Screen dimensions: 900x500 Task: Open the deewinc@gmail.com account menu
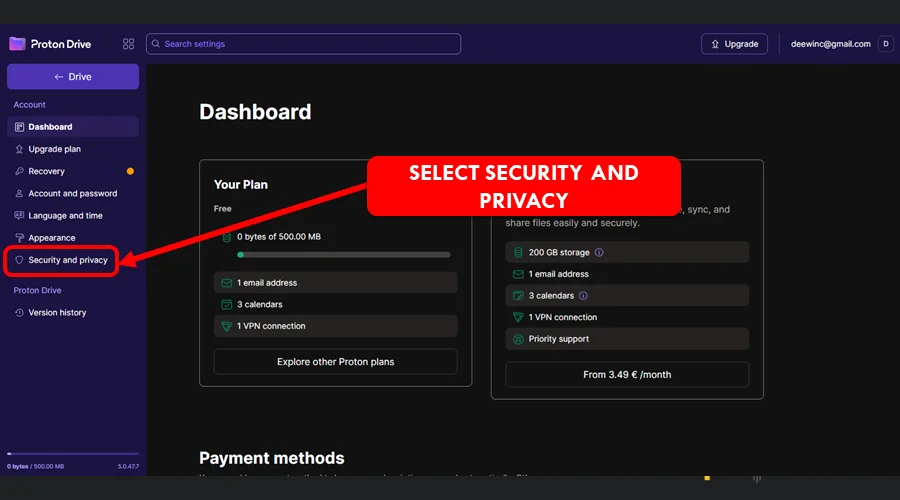830,44
